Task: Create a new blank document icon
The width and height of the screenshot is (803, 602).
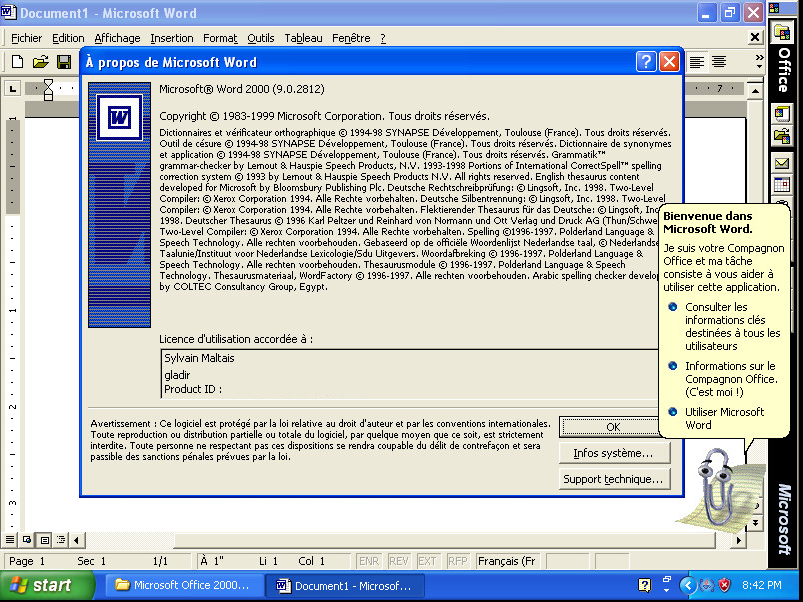Action: pos(17,62)
